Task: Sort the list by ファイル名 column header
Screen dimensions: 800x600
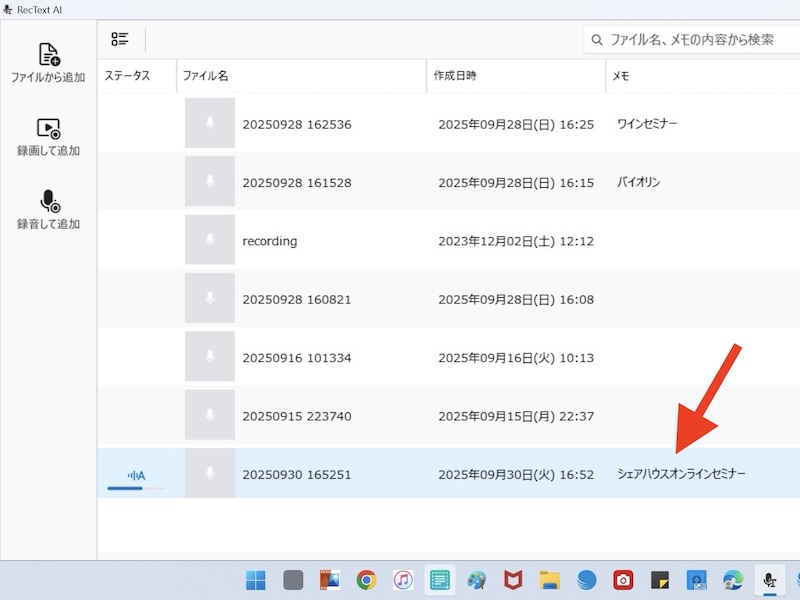Action: coord(205,76)
